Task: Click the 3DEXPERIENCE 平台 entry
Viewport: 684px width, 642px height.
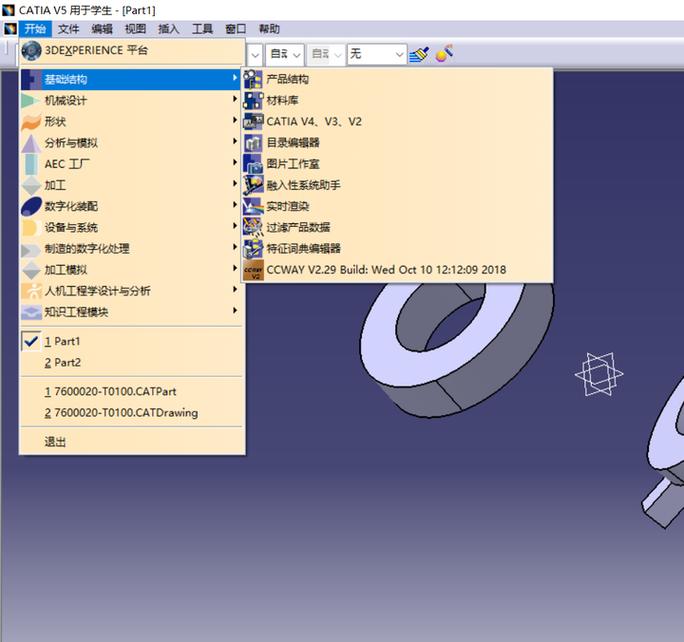Action: (x=96, y=50)
